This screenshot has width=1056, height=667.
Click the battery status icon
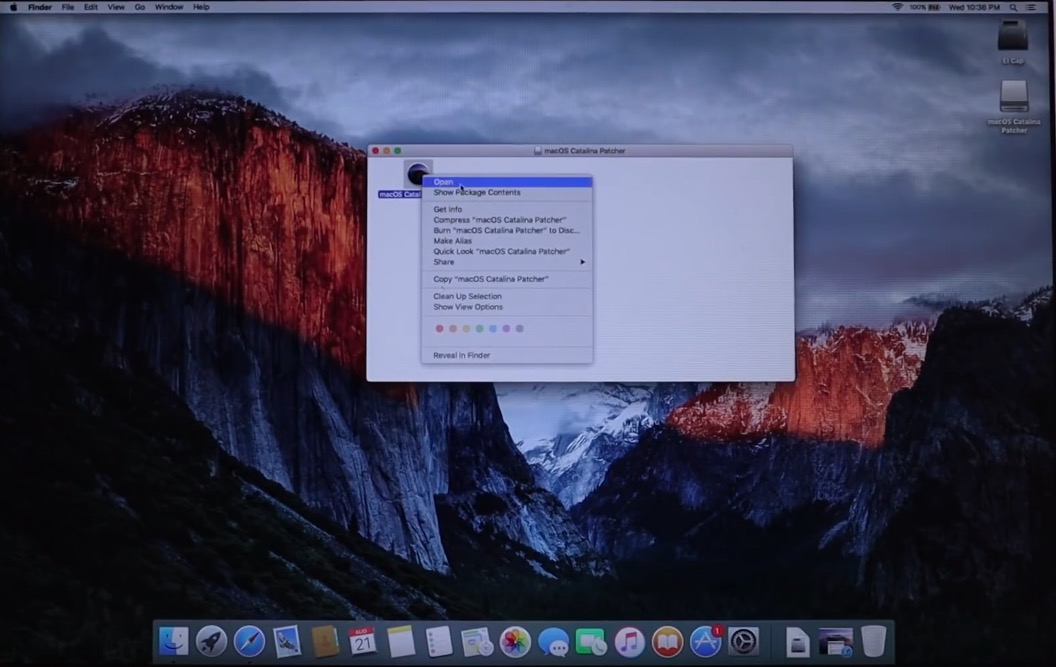(933, 7)
